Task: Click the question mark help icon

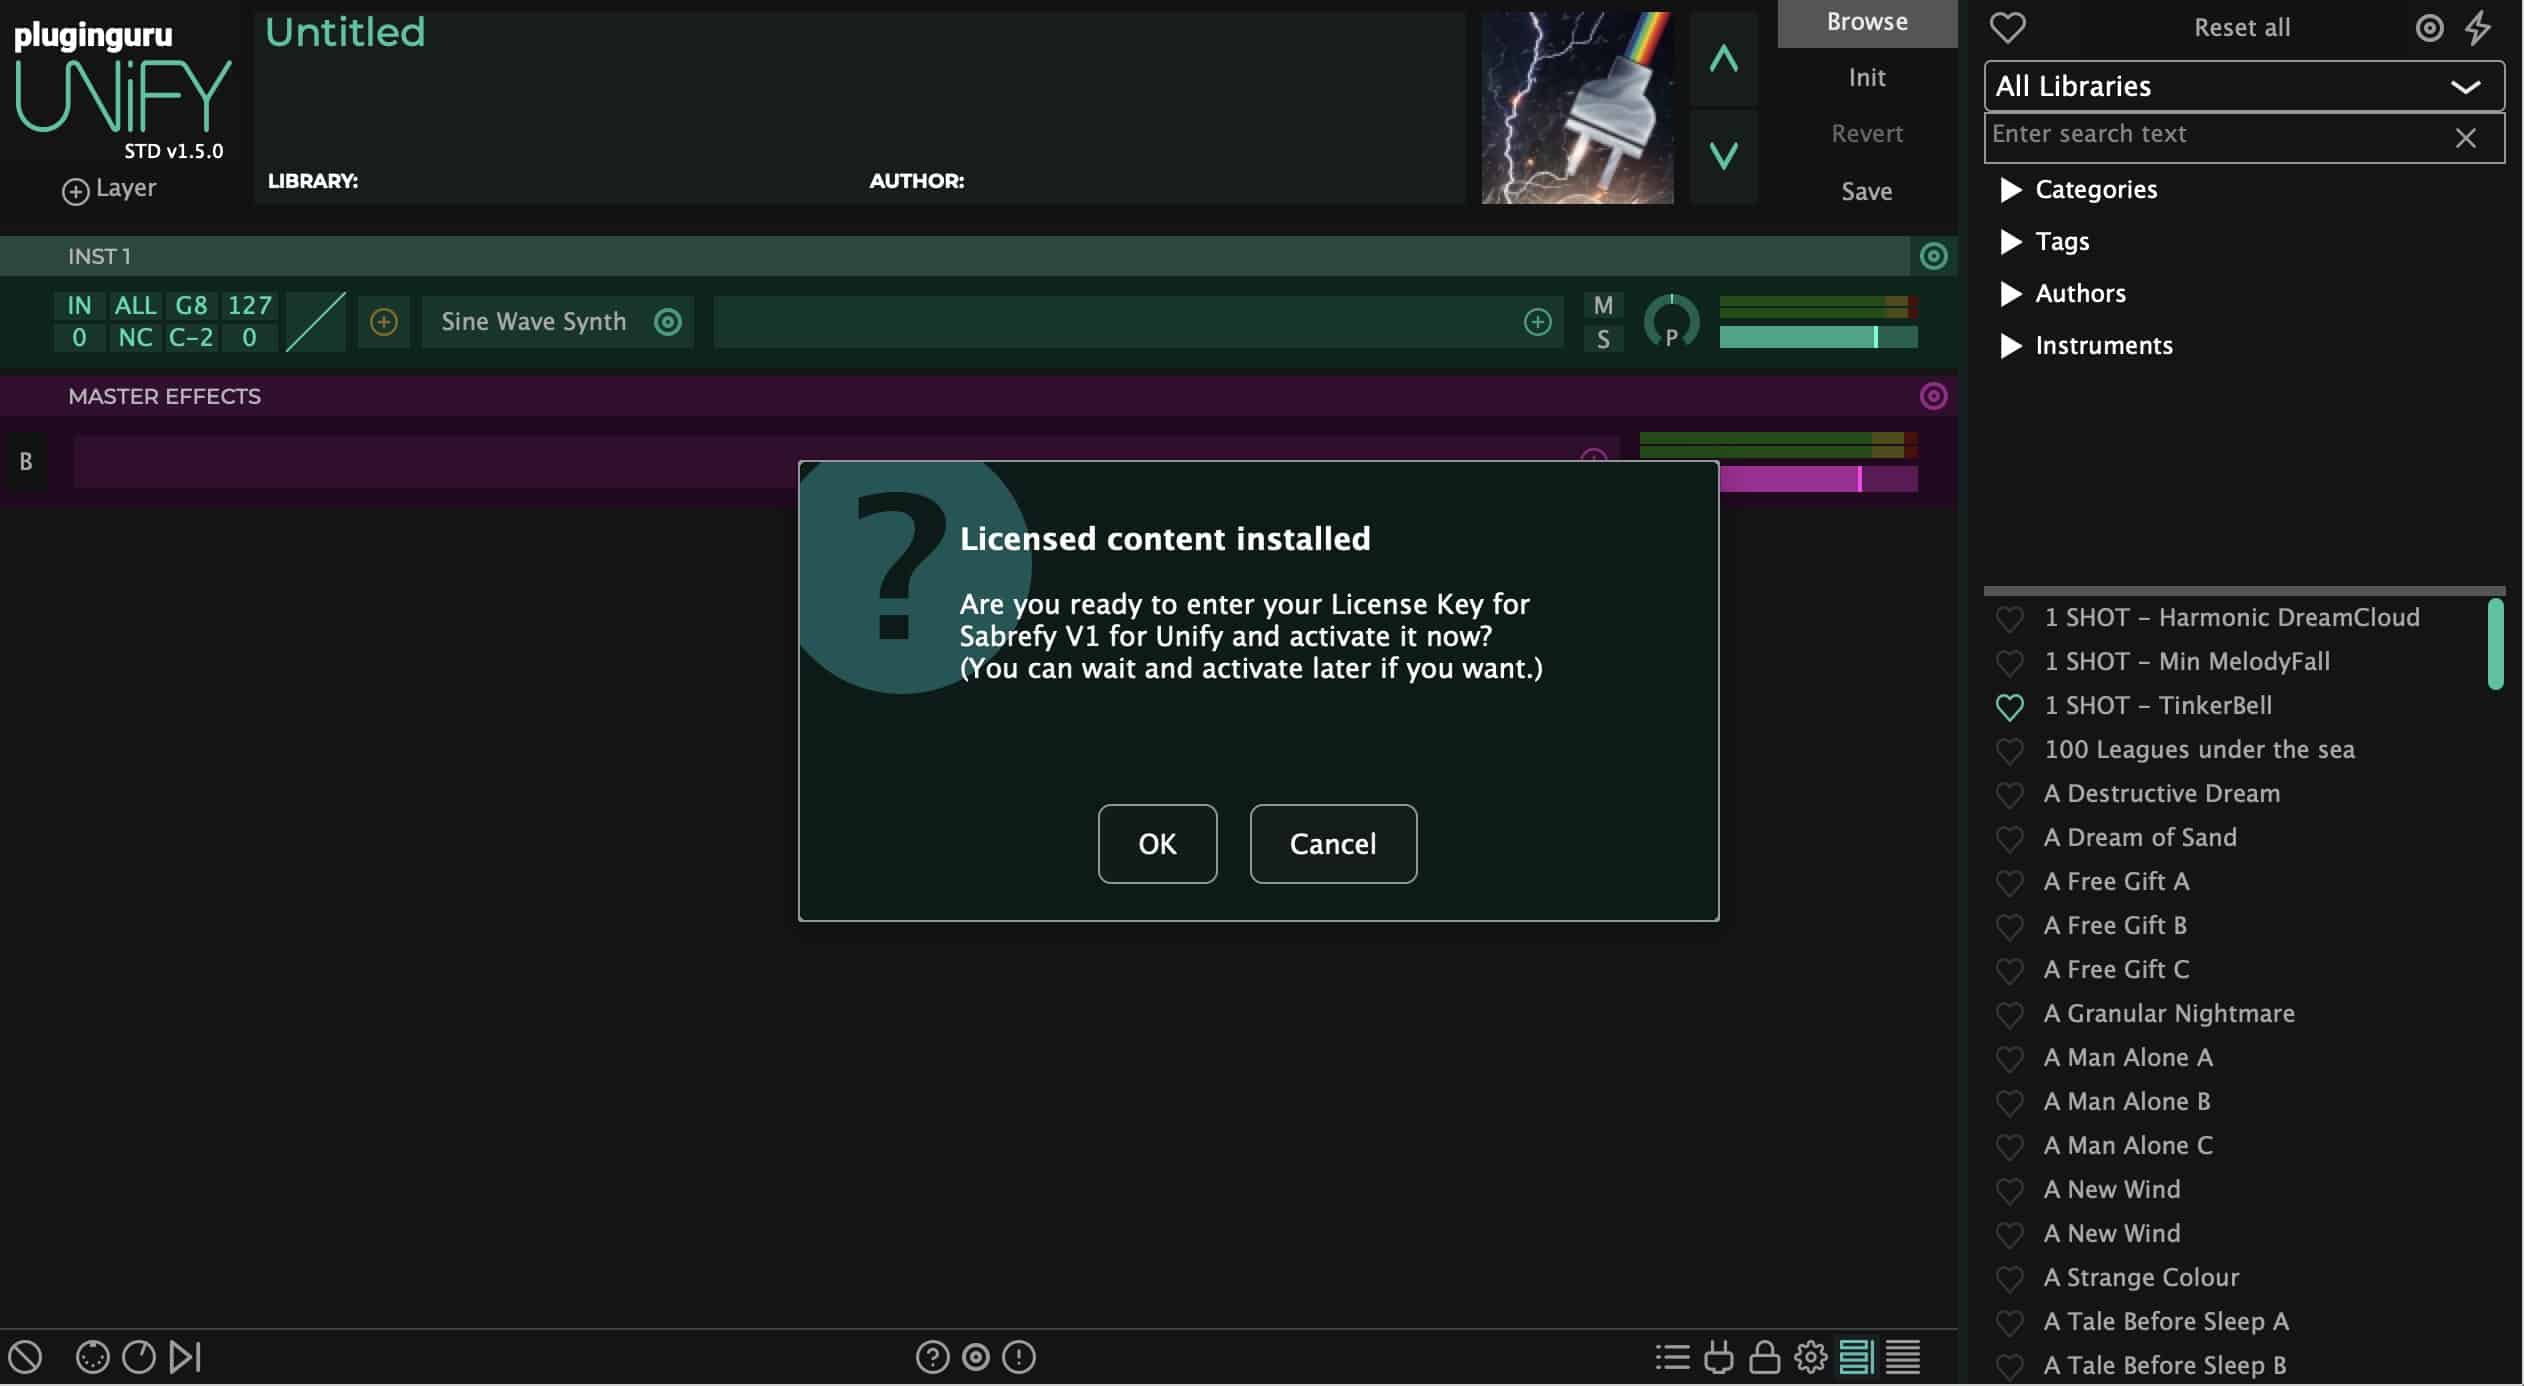Action: tap(932, 1357)
